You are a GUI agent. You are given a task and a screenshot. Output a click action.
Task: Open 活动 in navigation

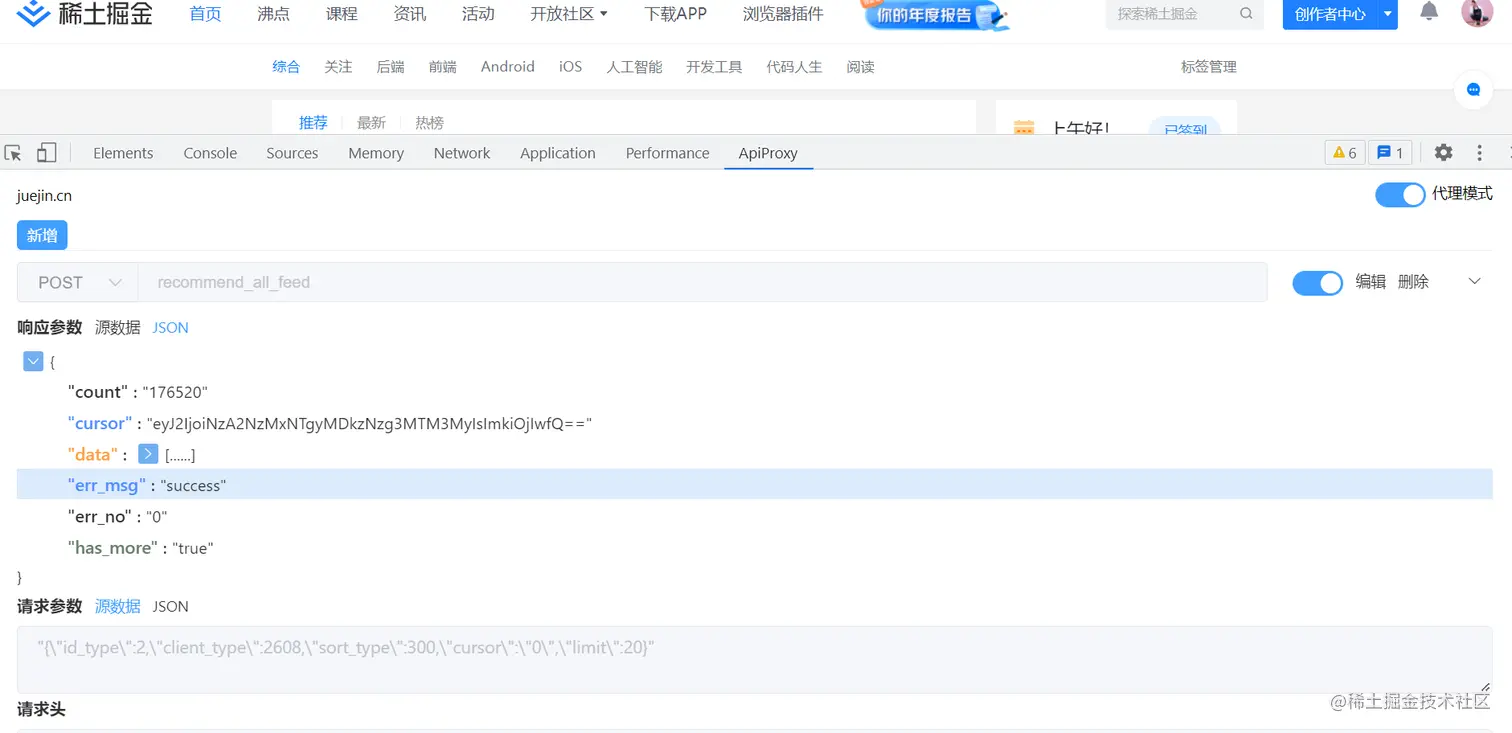tap(478, 14)
